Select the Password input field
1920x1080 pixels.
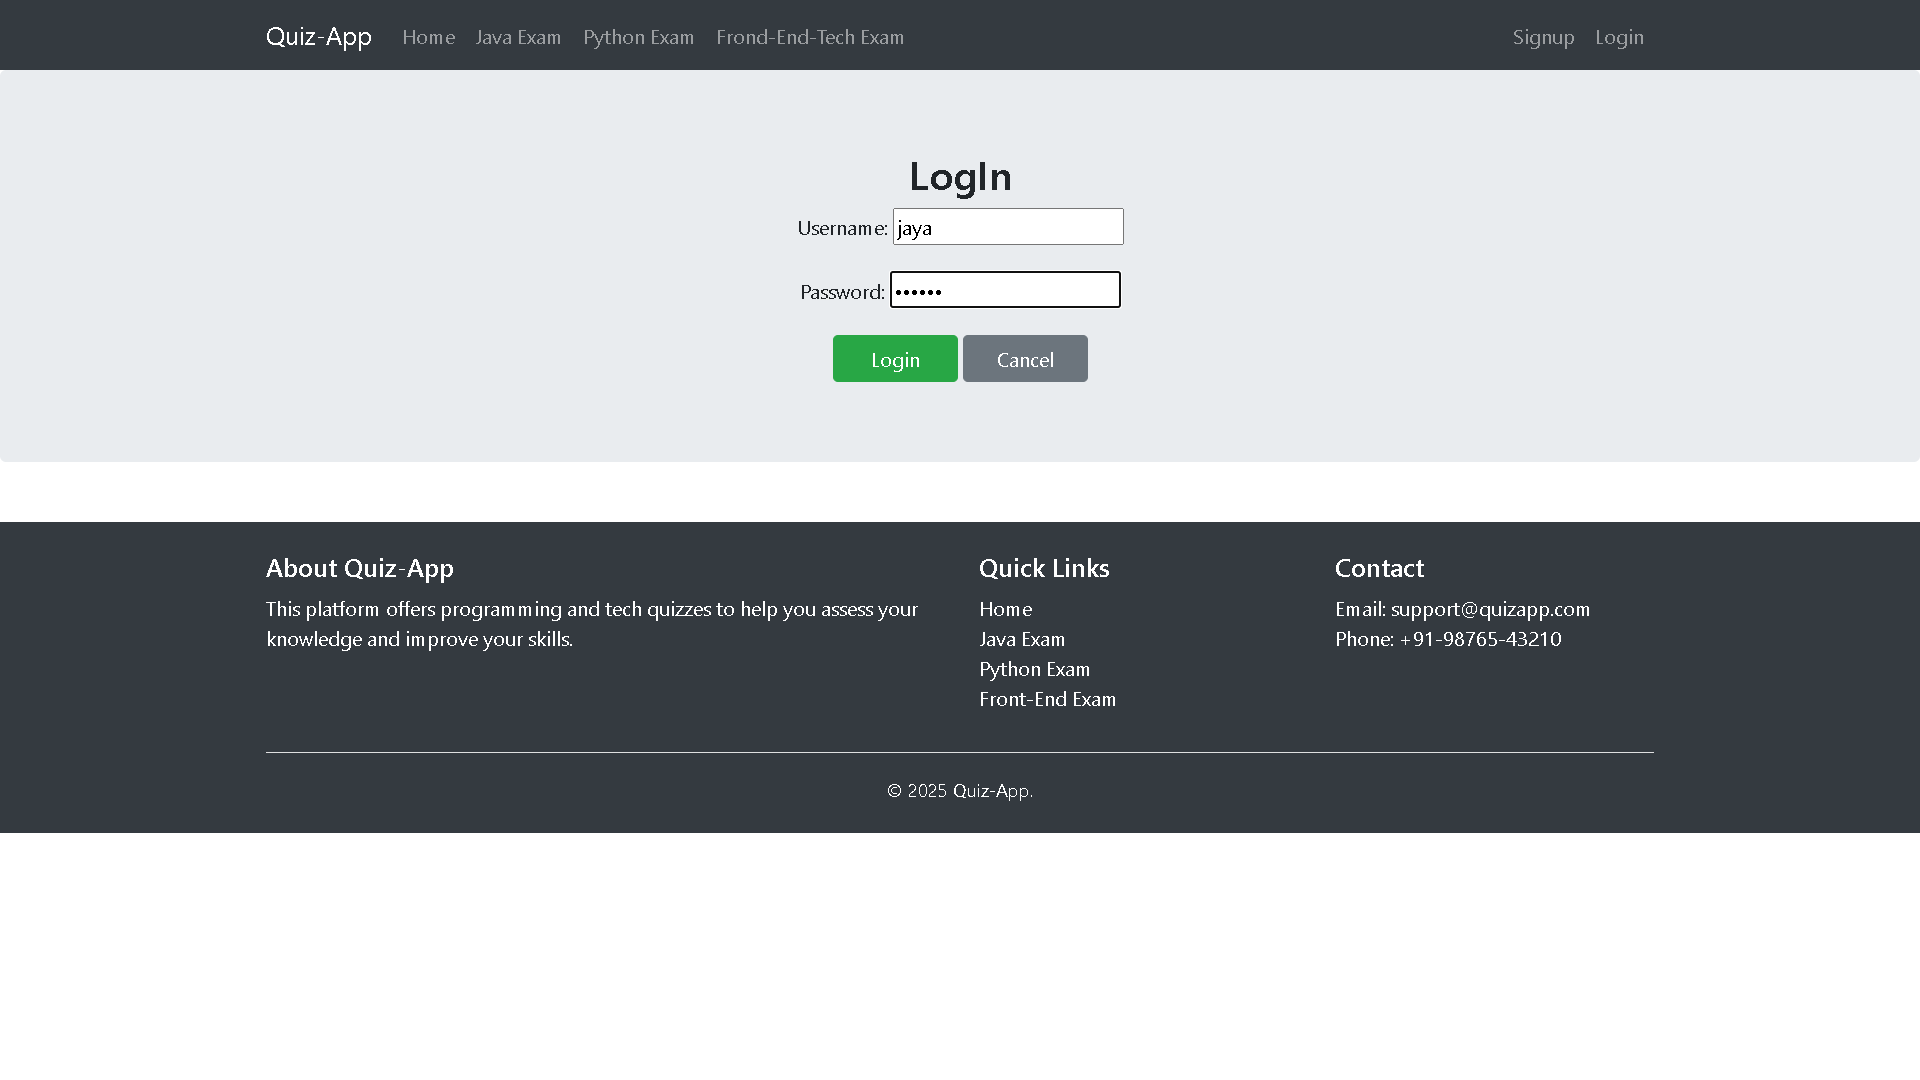tap(1004, 290)
